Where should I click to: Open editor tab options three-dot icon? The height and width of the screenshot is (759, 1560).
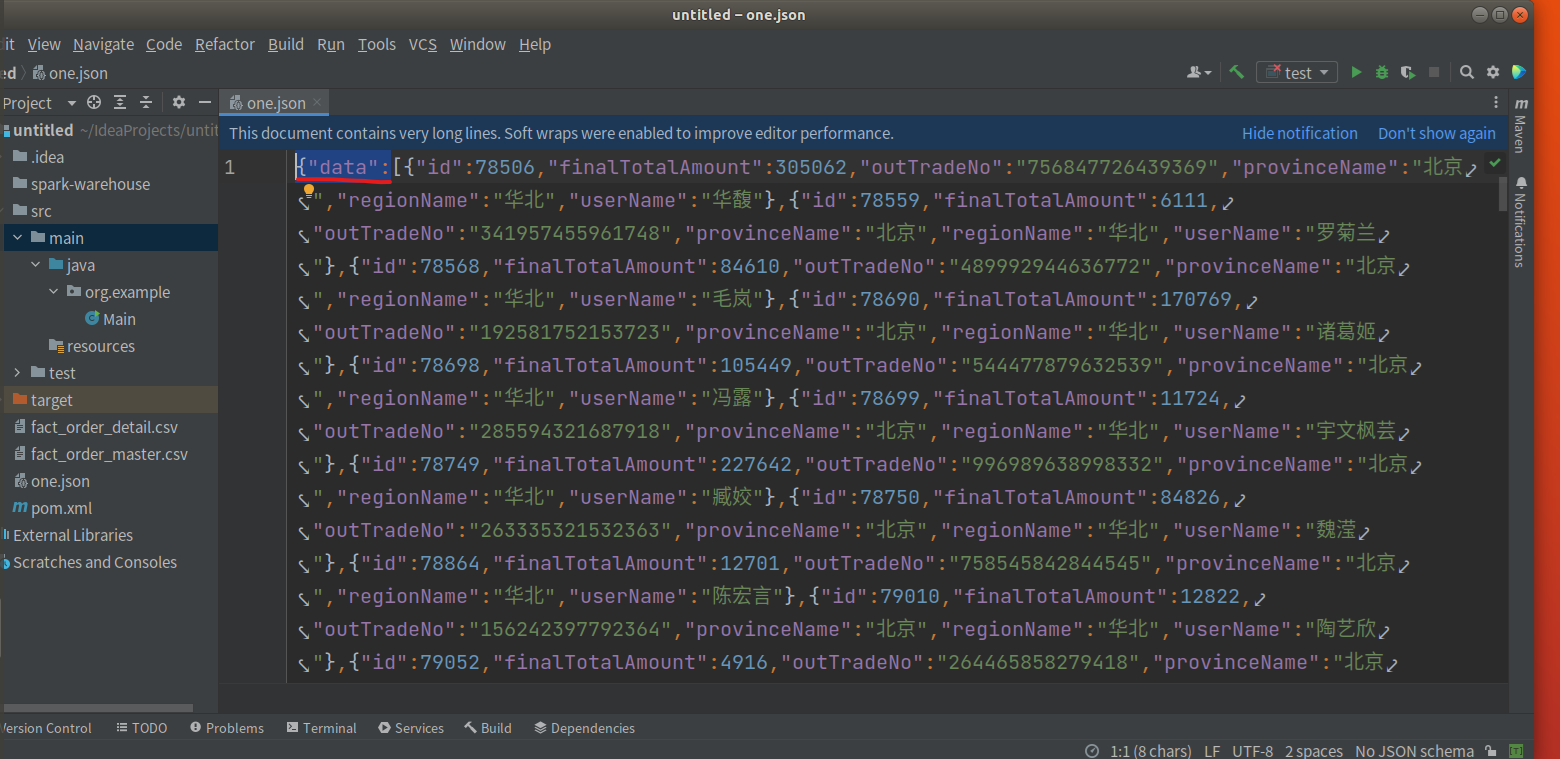(x=1496, y=102)
